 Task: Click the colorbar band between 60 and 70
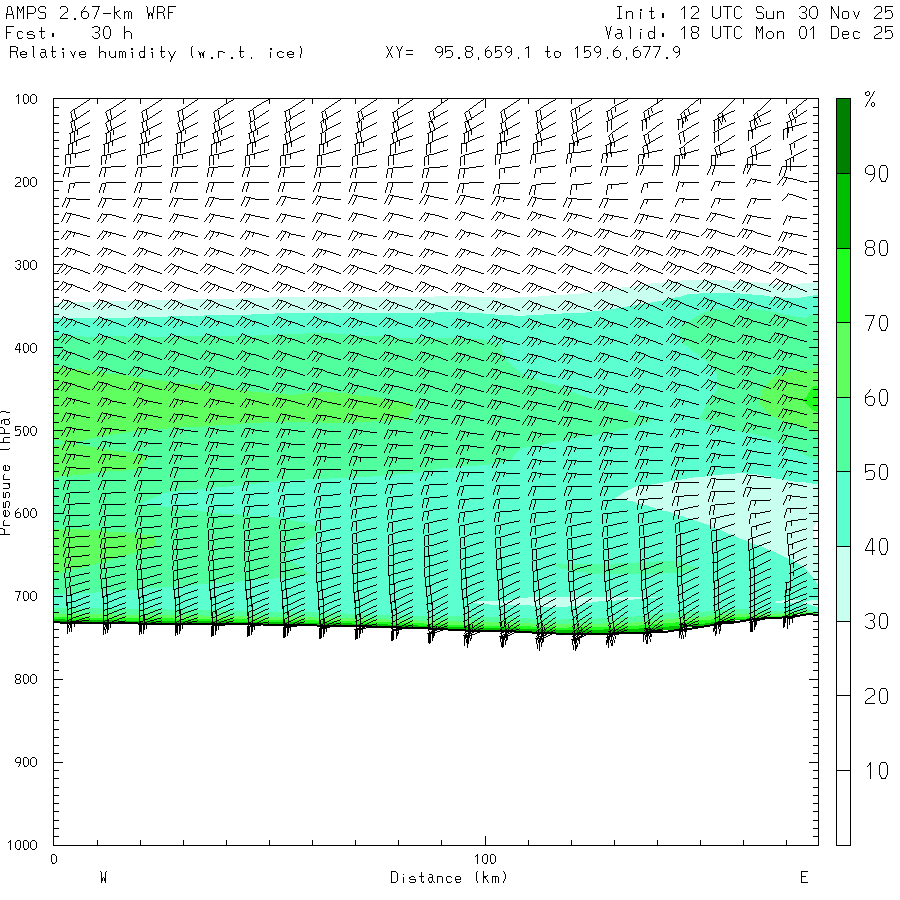[843, 360]
